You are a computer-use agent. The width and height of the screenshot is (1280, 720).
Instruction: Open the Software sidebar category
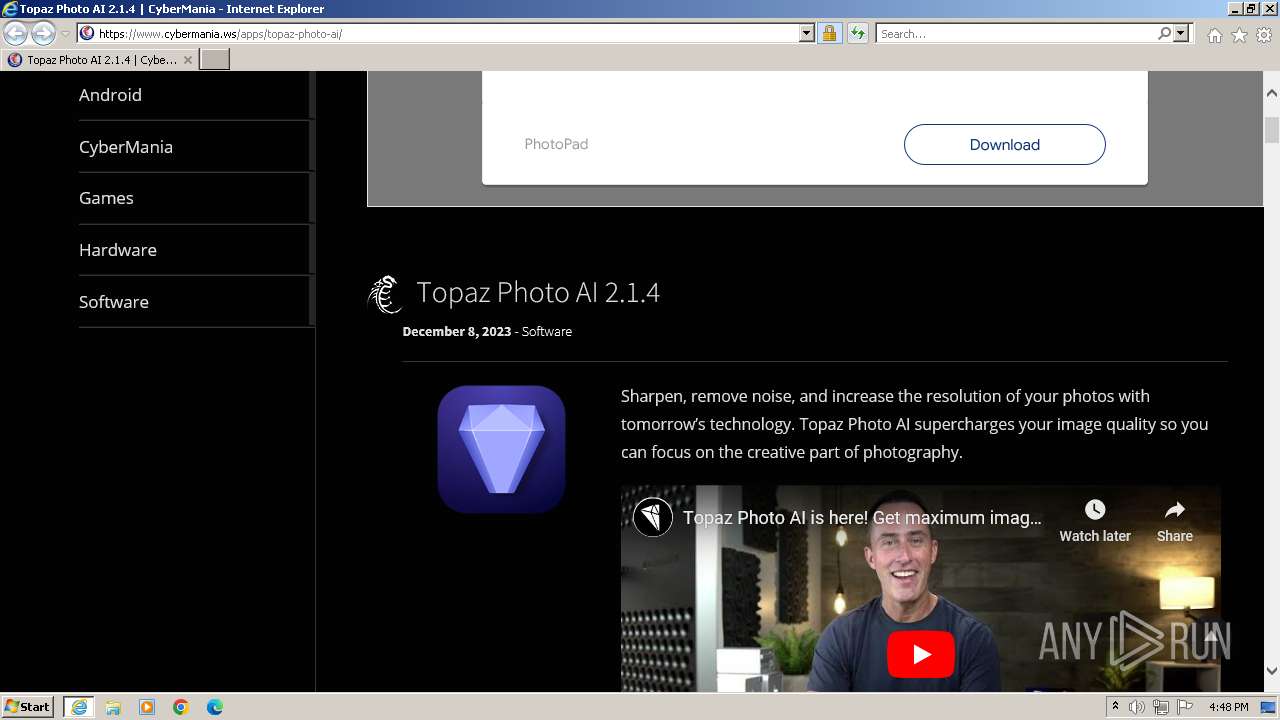coord(114,302)
